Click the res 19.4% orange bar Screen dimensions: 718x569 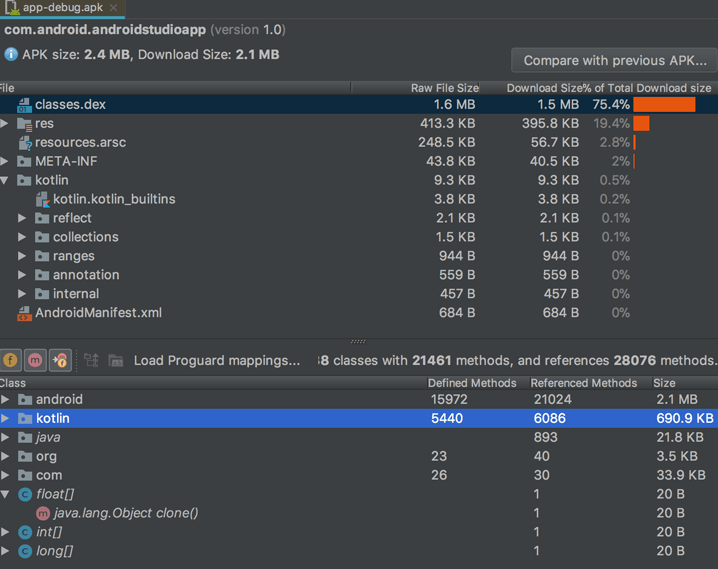(642, 123)
